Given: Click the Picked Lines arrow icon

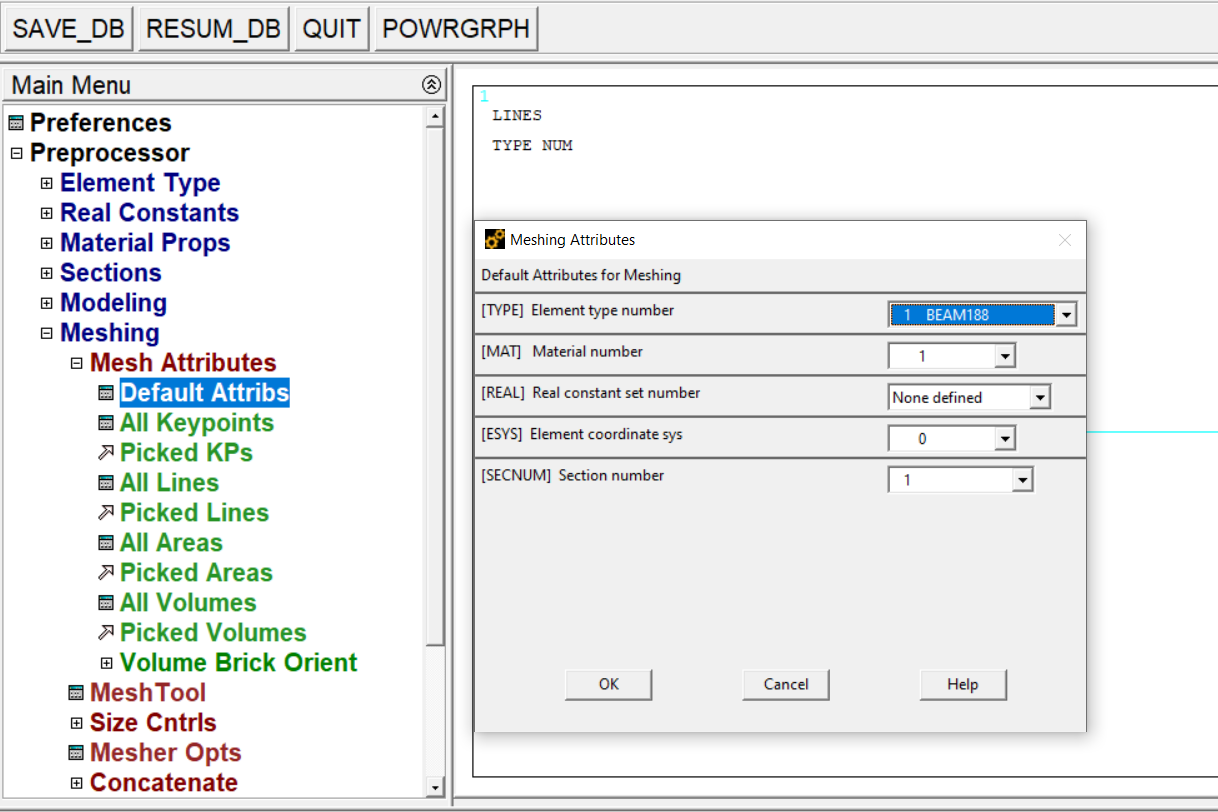Looking at the screenshot, I should 106,513.
